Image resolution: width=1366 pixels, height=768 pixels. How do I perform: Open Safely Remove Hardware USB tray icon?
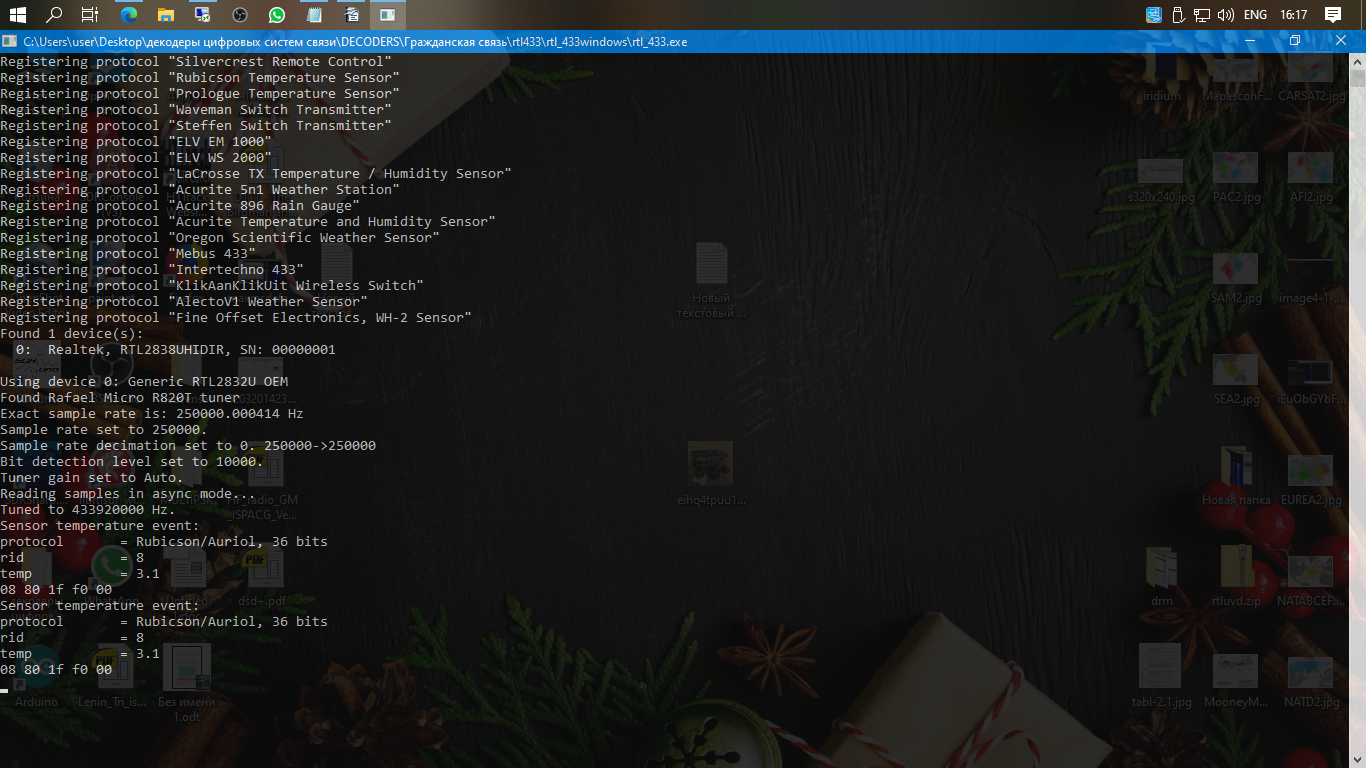point(1177,15)
